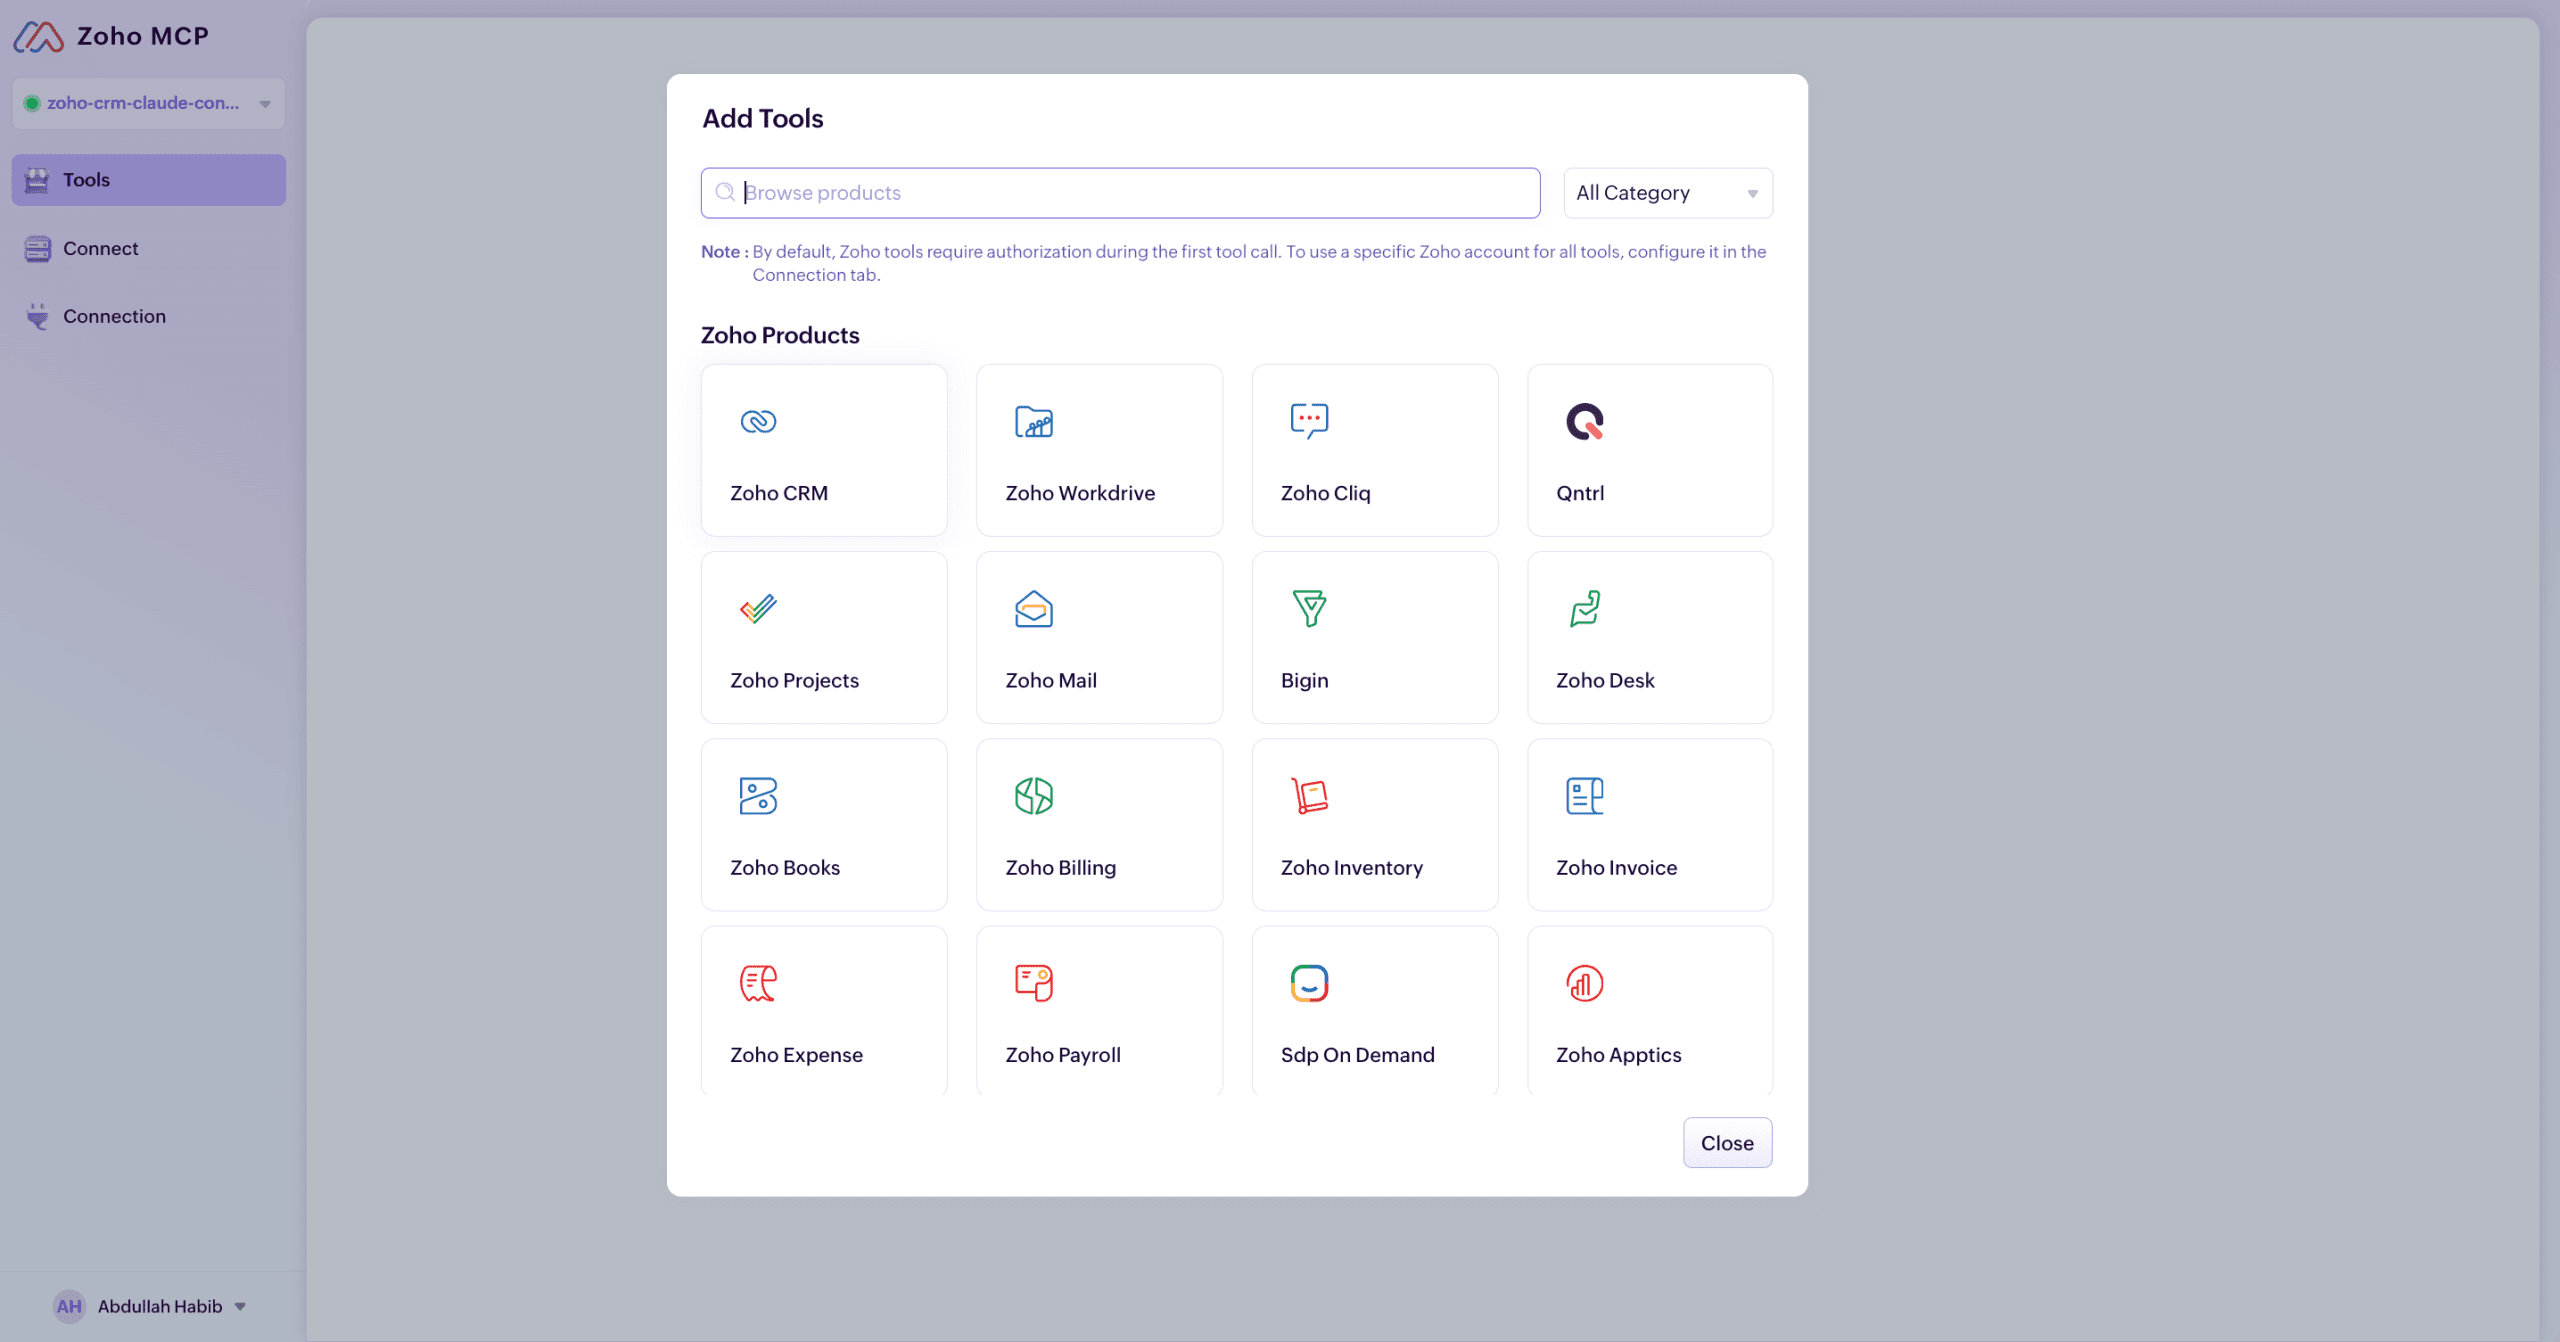This screenshot has width=2560, height=1342.
Task: Click the Zoho Workdrive folder icon
Action: pyautogui.click(x=1033, y=421)
